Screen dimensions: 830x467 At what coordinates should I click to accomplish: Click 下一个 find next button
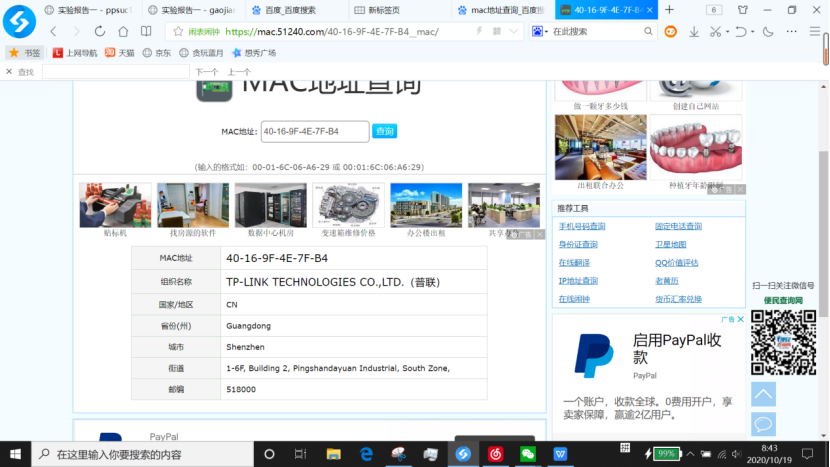[x=206, y=72]
